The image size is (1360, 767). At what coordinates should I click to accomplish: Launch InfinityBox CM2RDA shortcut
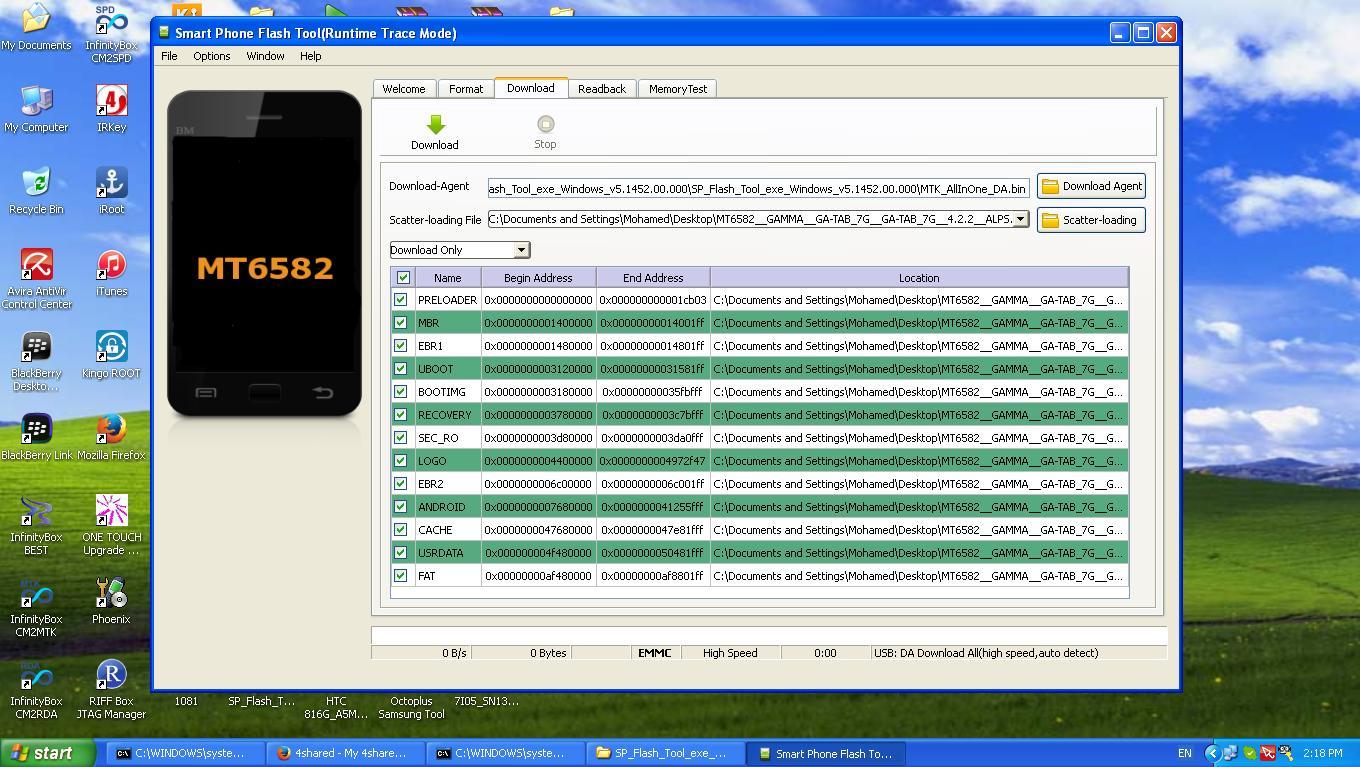pyautogui.click(x=37, y=689)
